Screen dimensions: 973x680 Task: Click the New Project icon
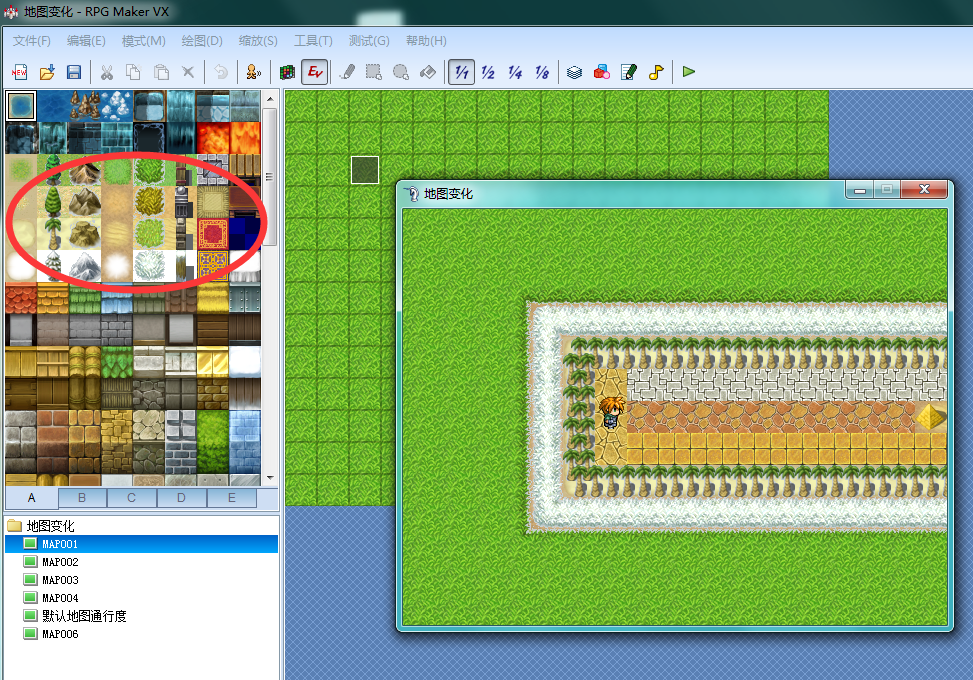(19, 72)
